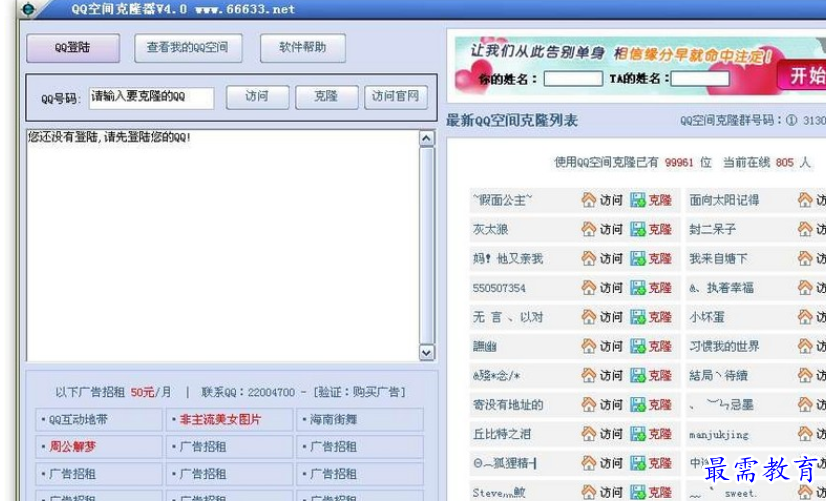Click house visit icon for 550507354
Screen dimensions: 826x501
pyautogui.click(x=588, y=288)
